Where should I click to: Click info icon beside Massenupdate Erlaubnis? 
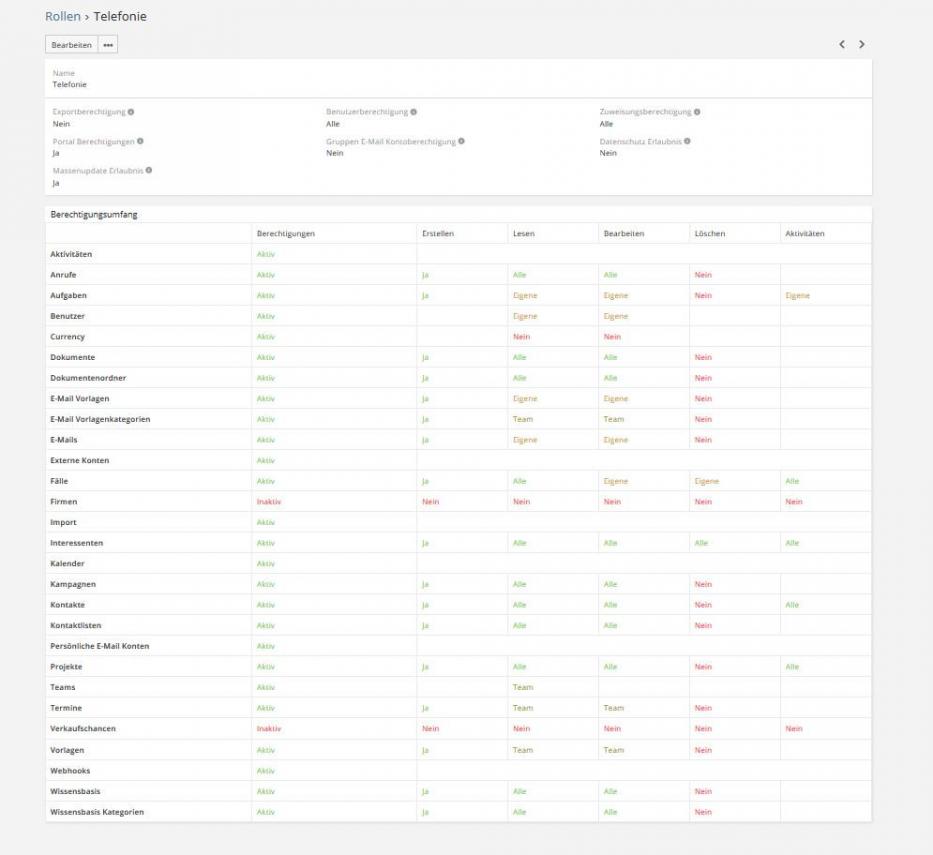(x=149, y=170)
